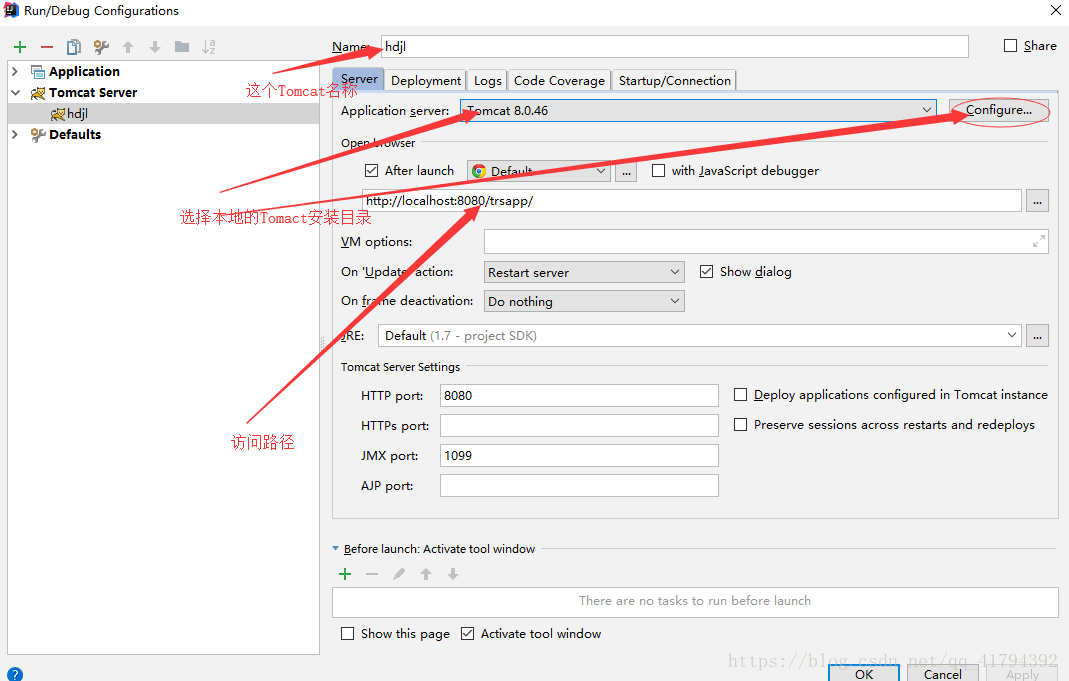Viewport: 1069px width, 681px height.
Task: Confirm with the OK button
Action: (864, 674)
